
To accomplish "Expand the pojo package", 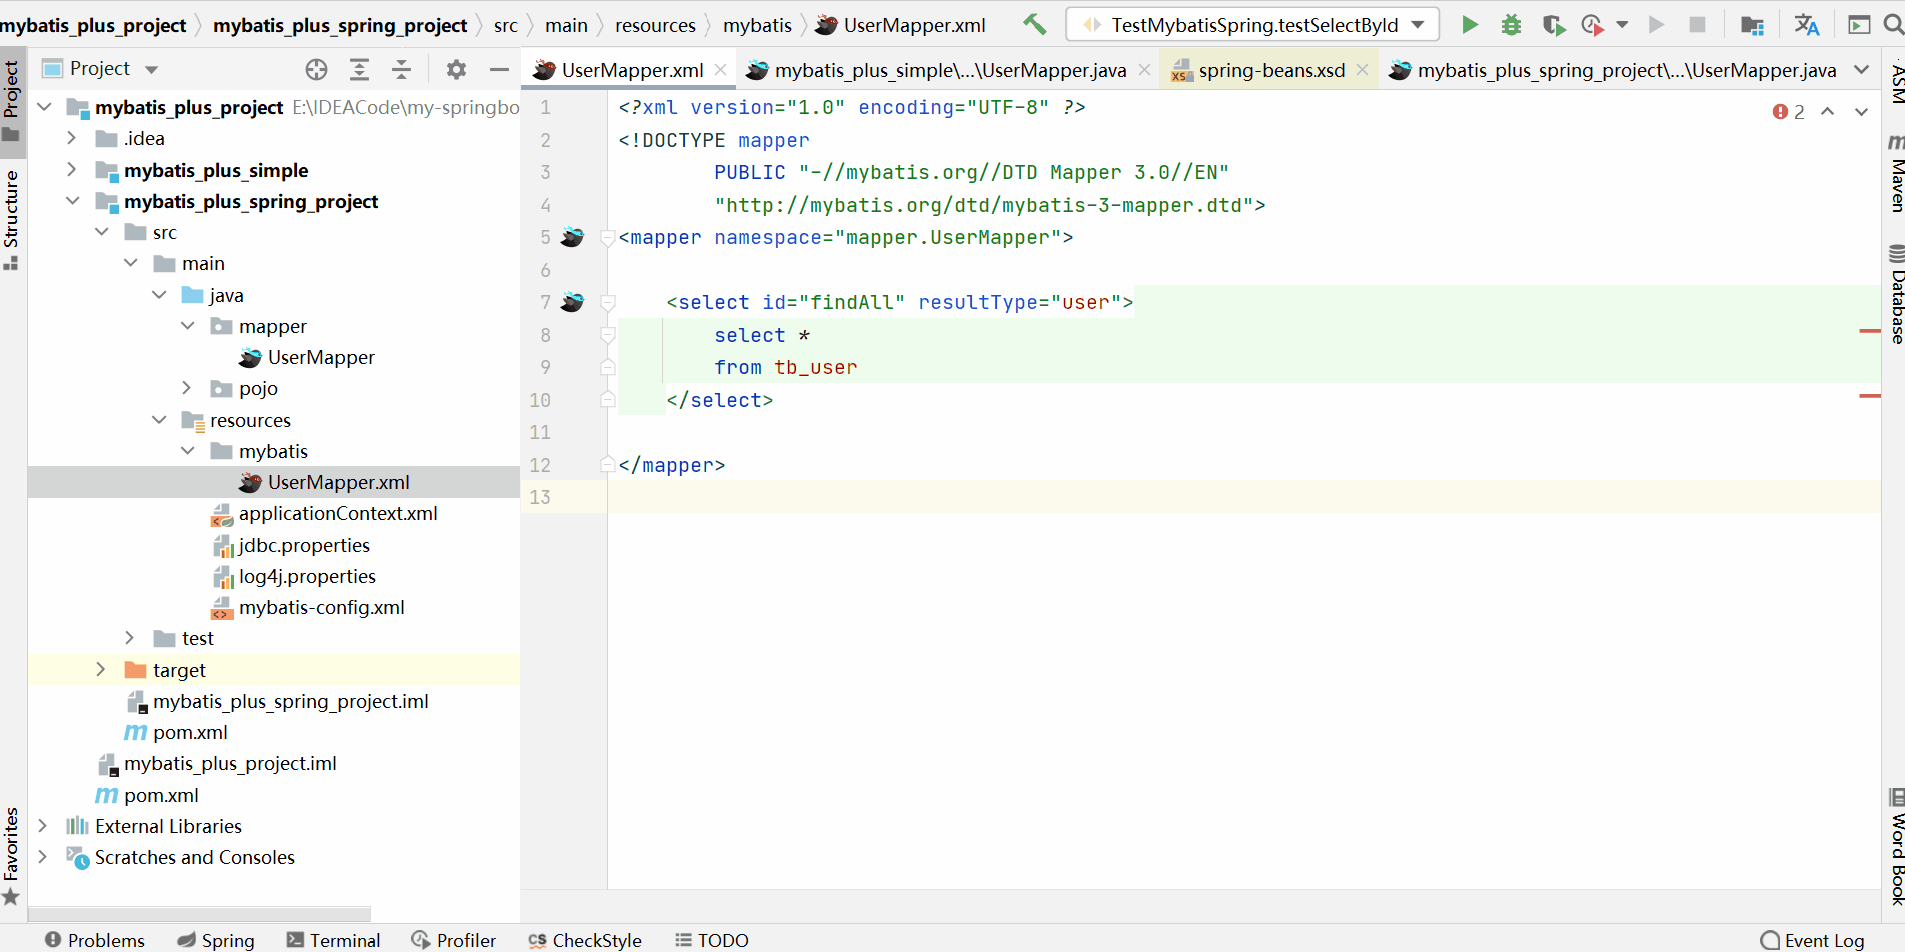I will click(x=187, y=388).
